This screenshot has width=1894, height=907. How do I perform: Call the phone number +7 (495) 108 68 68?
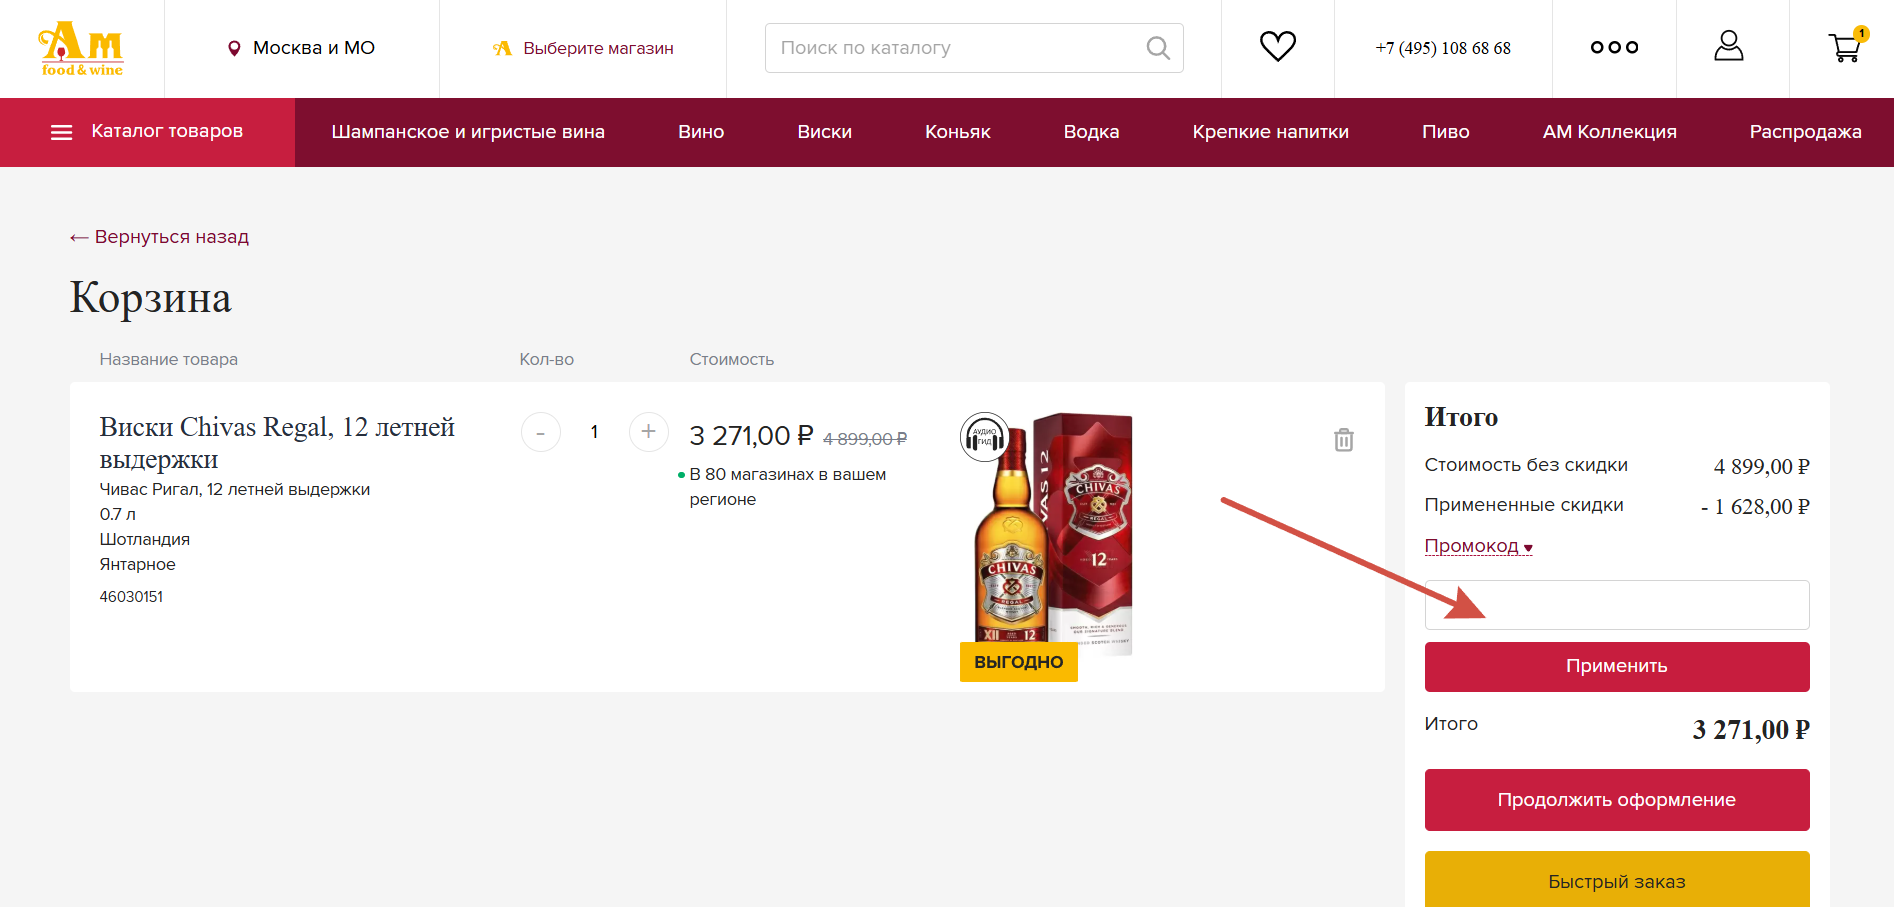coord(1442,48)
